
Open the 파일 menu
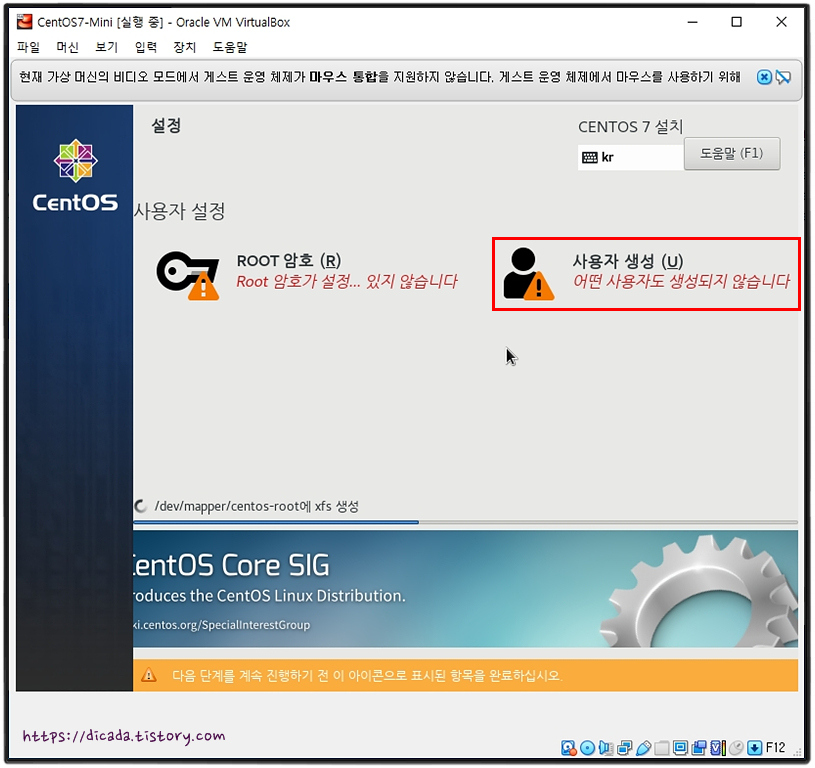pyautogui.click(x=28, y=47)
